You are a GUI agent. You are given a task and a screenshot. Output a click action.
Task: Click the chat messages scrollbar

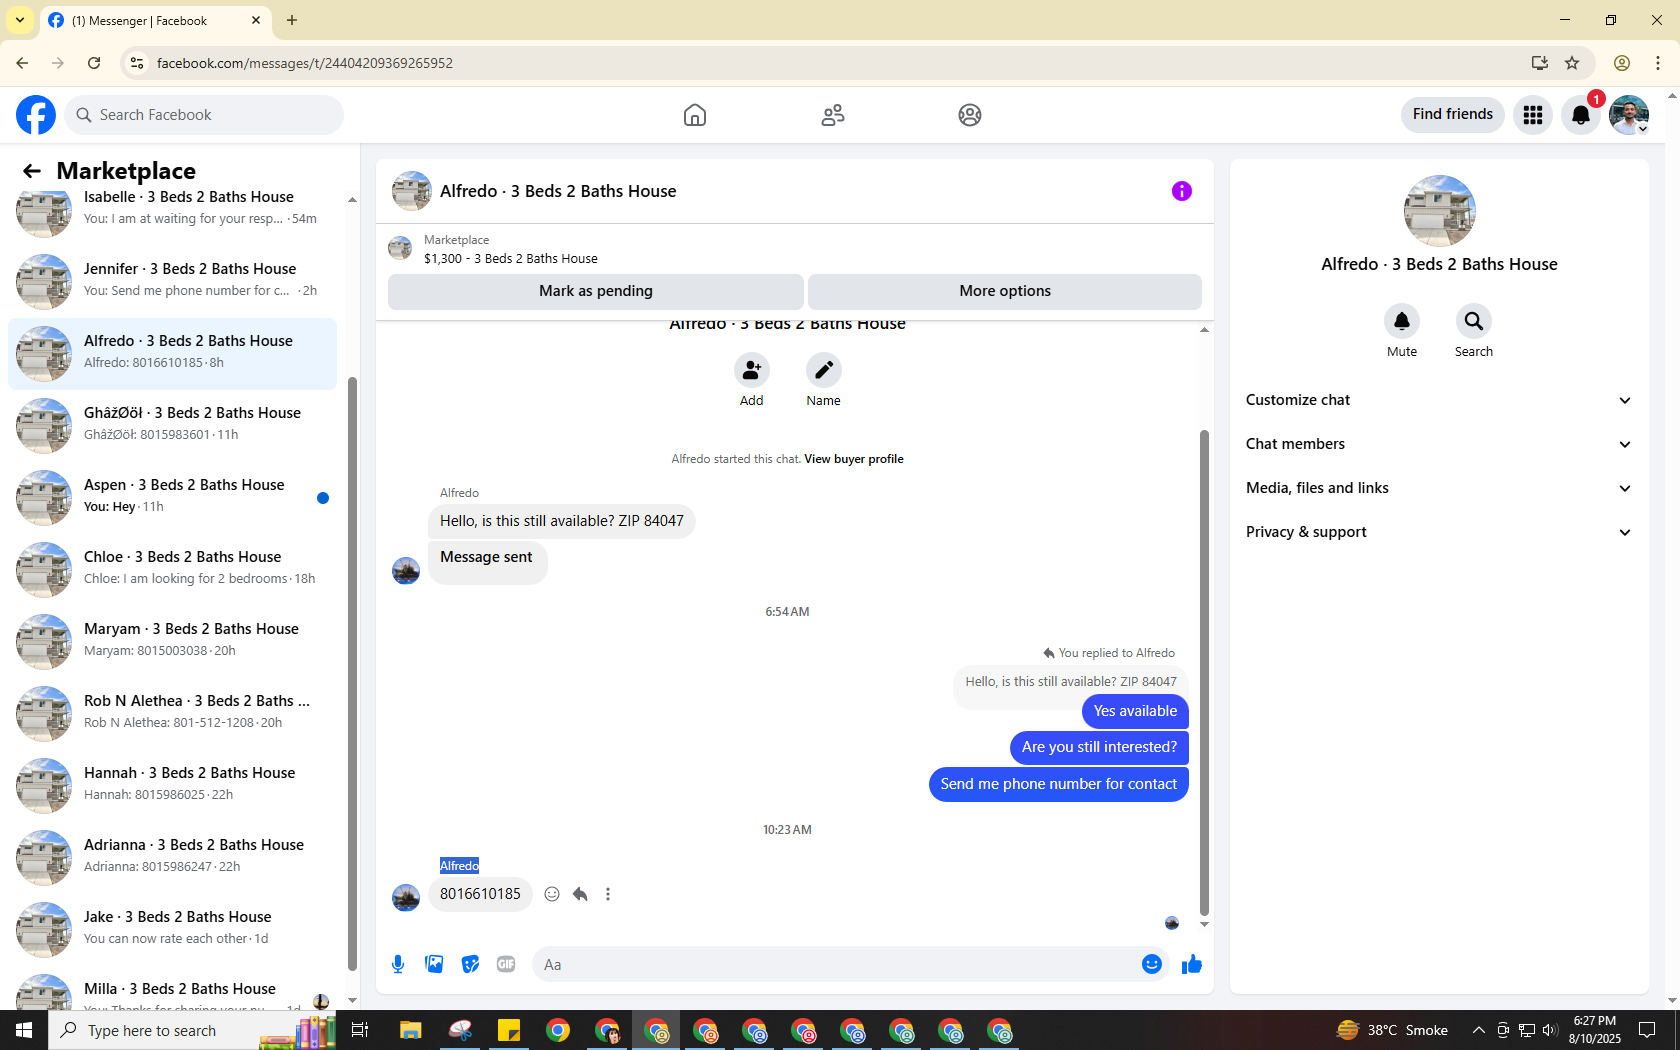[1204, 673]
